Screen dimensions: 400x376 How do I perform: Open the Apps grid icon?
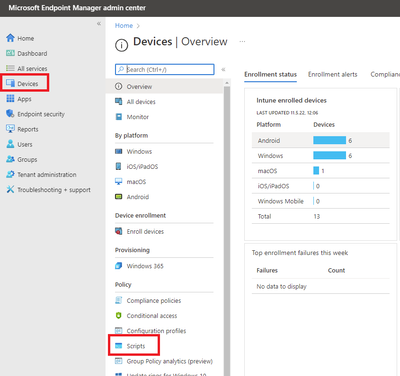click(10, 99)
